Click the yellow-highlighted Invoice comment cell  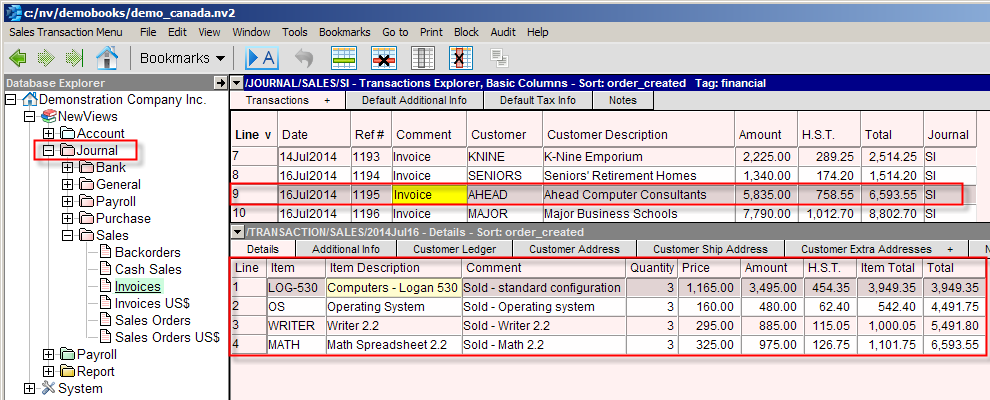point(427,194)
